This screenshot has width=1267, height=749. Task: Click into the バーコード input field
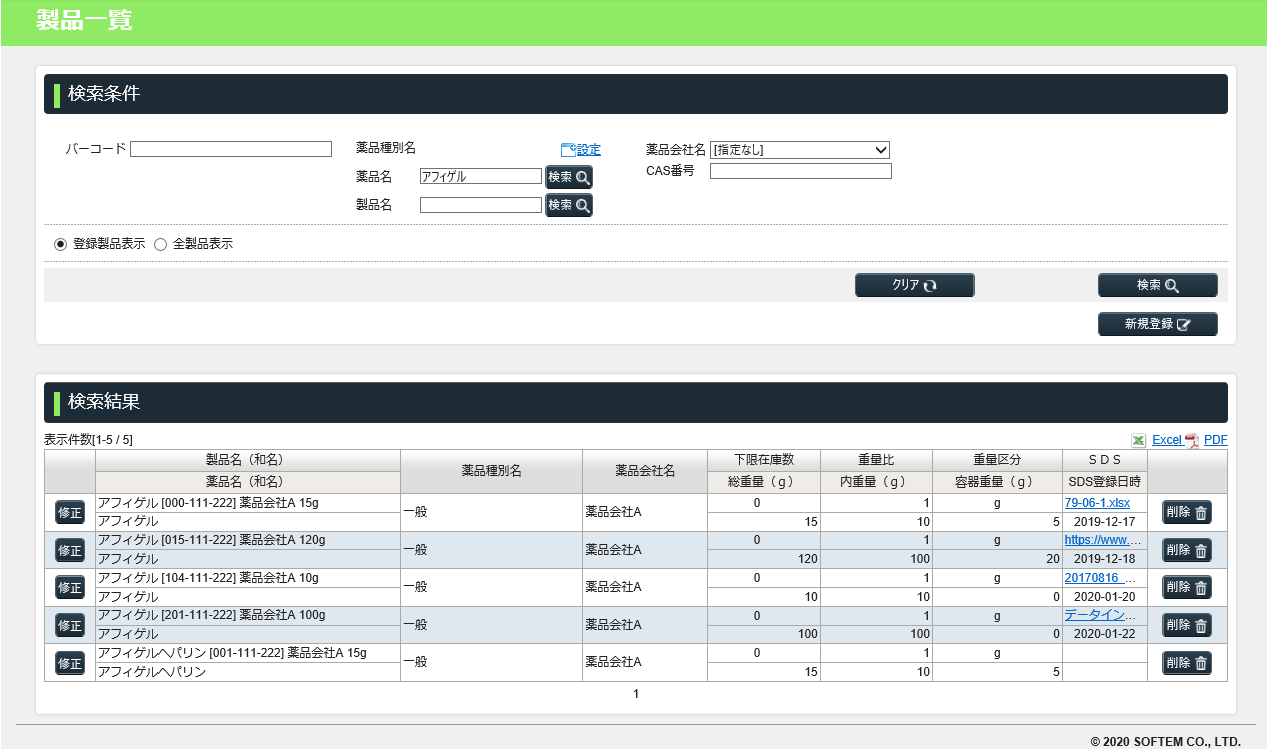[230, 149]
